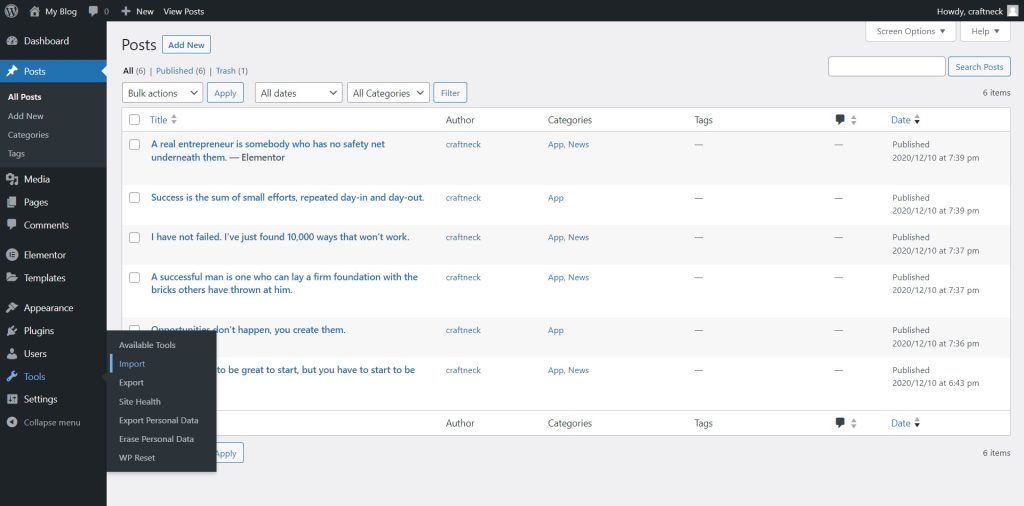The image size is (1024, 506).
Task: Open the Trash posts filter link
Action: coord(225,71)
